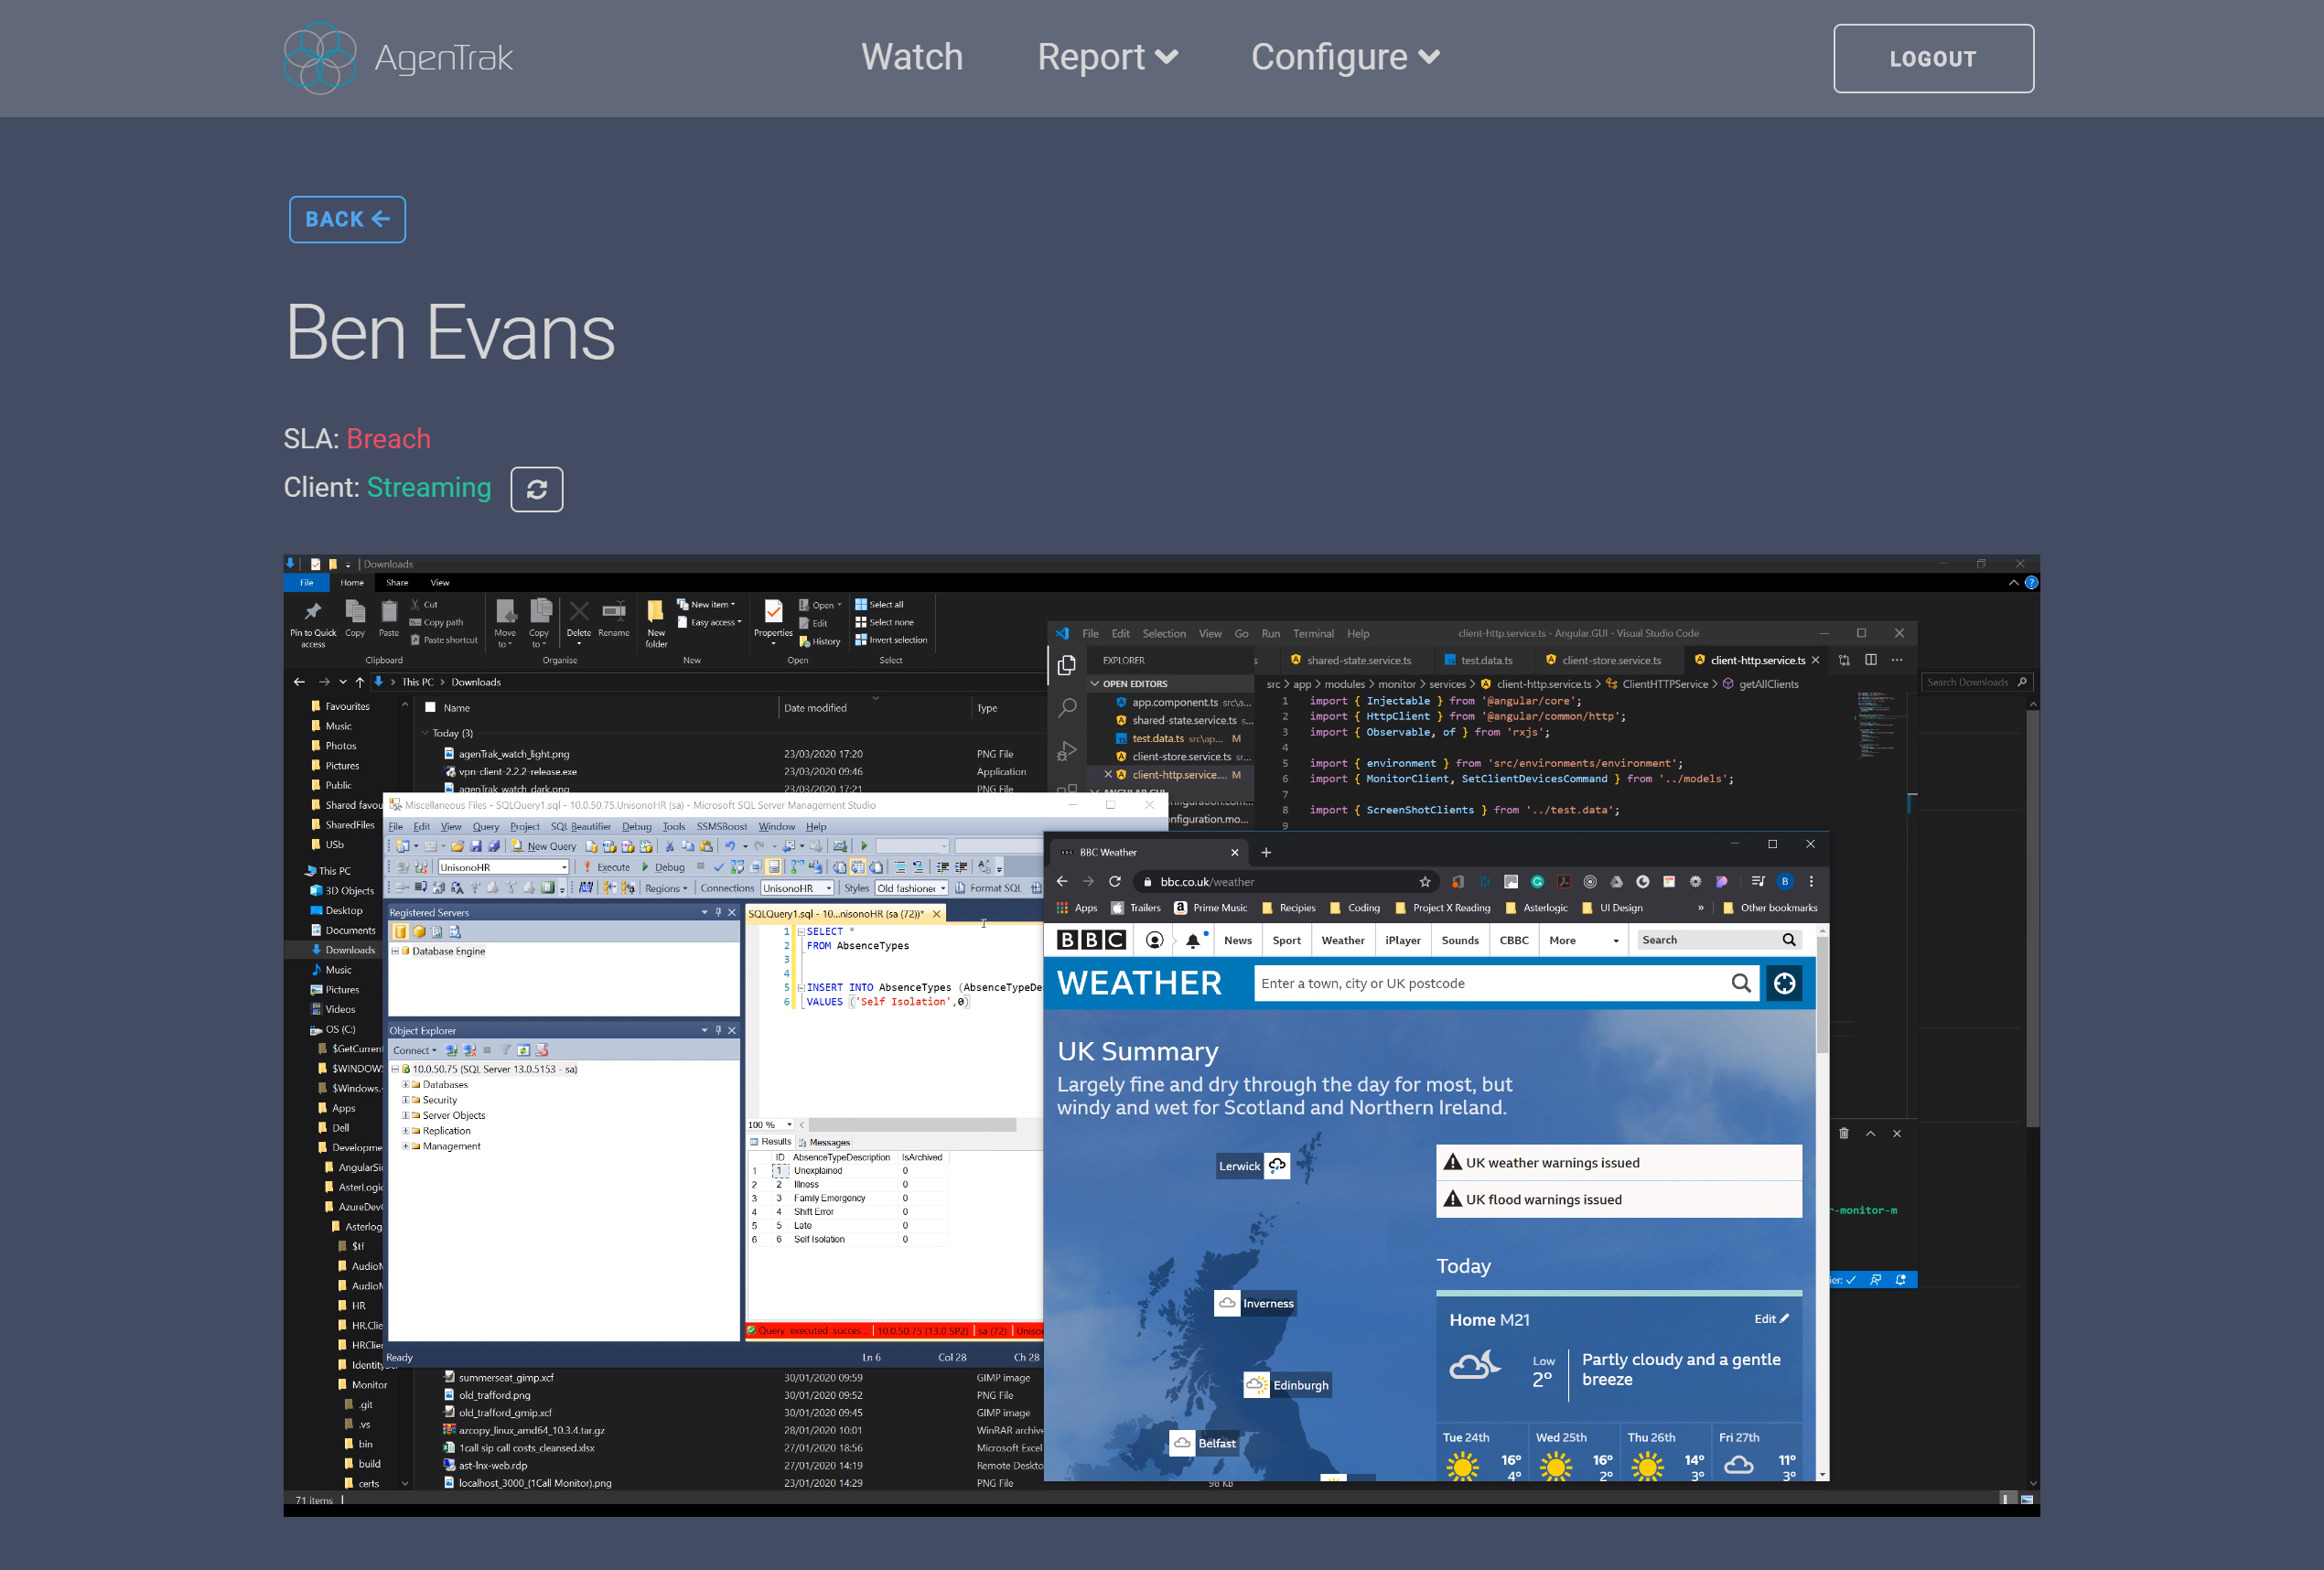
Task: Toggle auto-hide pin on Object Explorer panel
Action: tap(718, 1030)
